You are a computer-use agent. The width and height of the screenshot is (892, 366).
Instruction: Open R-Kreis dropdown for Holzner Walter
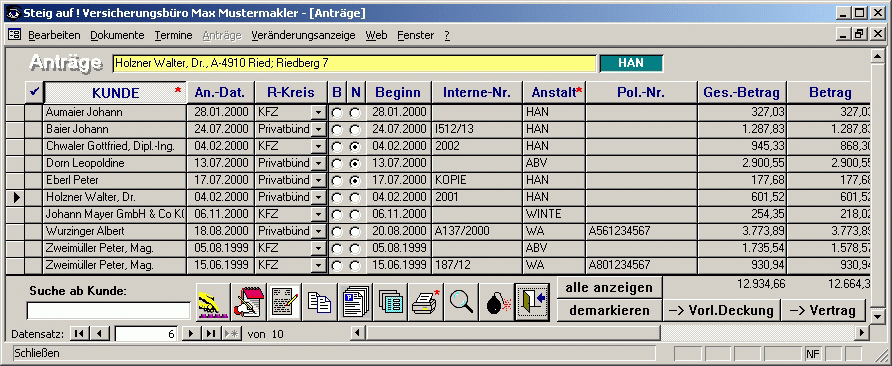[x=319, y=198]
